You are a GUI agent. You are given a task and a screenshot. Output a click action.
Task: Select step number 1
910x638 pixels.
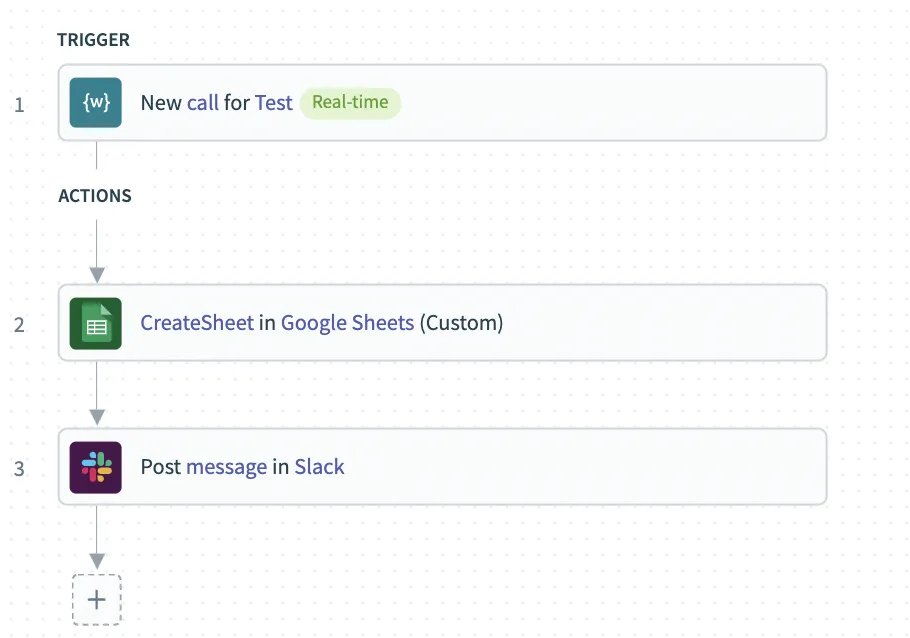[x=20, y=104]
